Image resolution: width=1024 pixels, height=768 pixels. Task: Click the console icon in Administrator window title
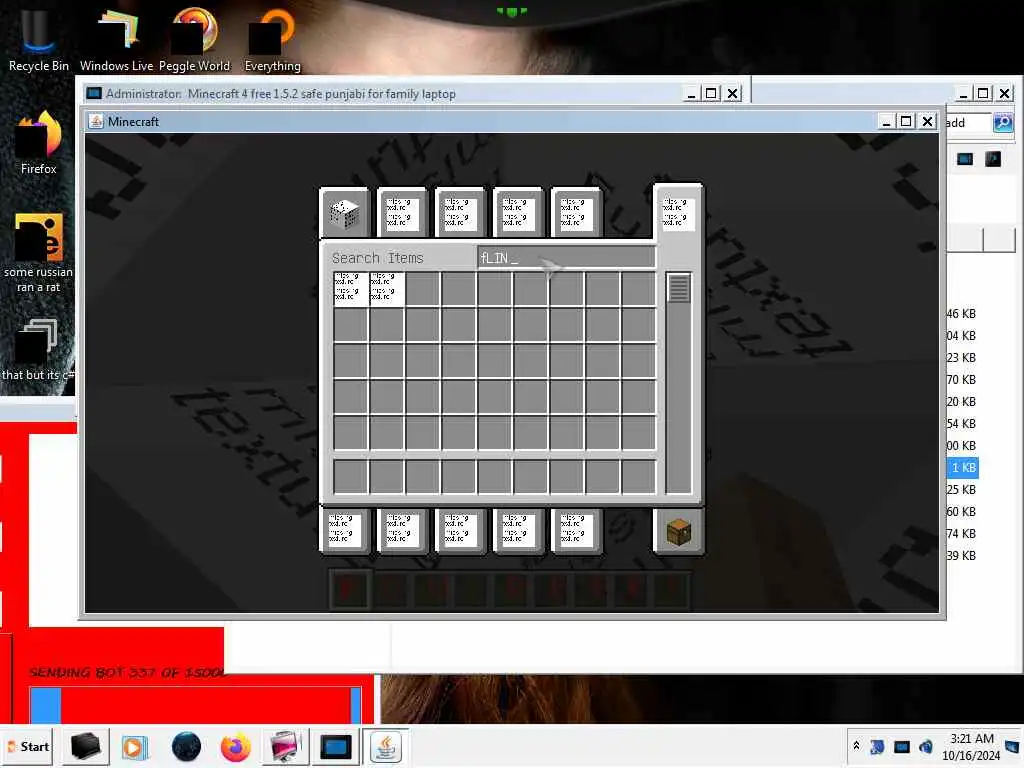click(x=95, y=93)
